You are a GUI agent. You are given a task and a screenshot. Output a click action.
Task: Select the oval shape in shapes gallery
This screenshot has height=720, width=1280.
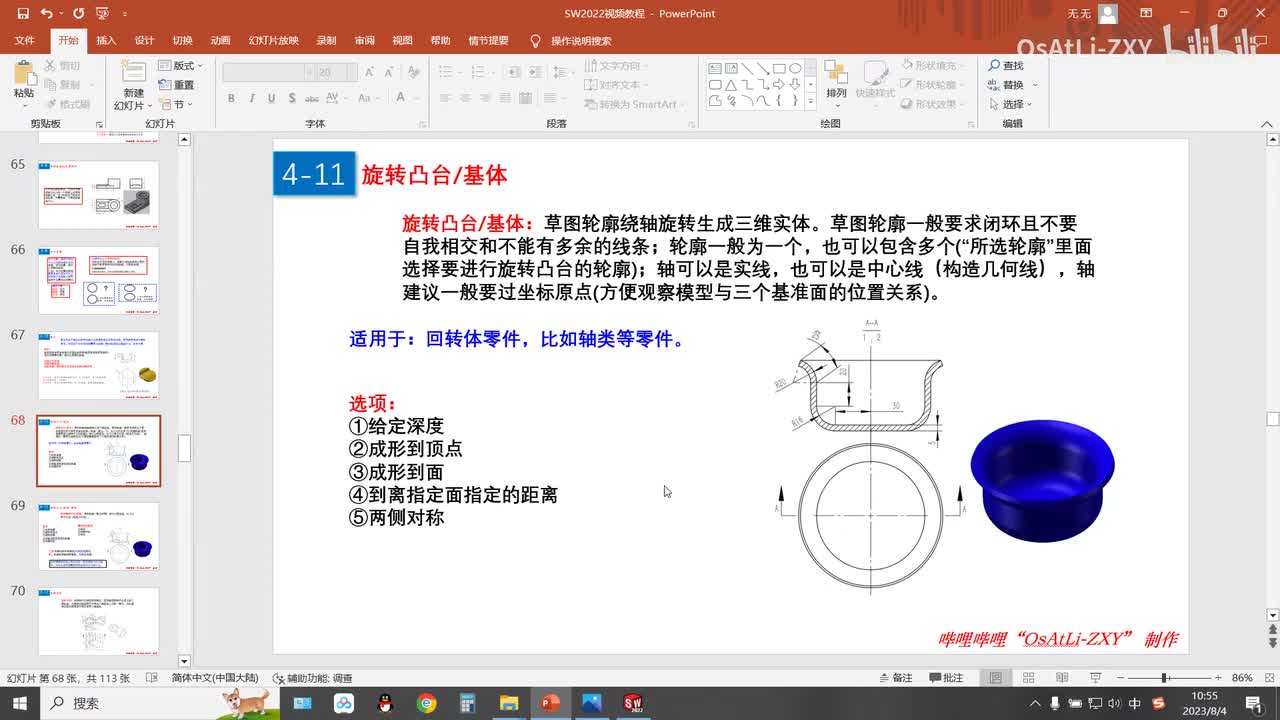click(795, 69)
